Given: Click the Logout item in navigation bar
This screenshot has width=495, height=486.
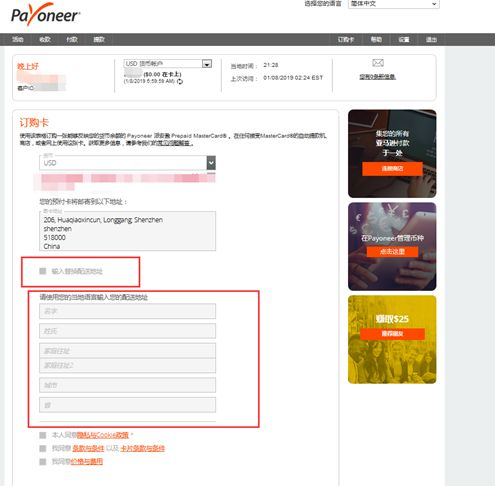Looking at the screenshot, I should [x=431, y=40].
